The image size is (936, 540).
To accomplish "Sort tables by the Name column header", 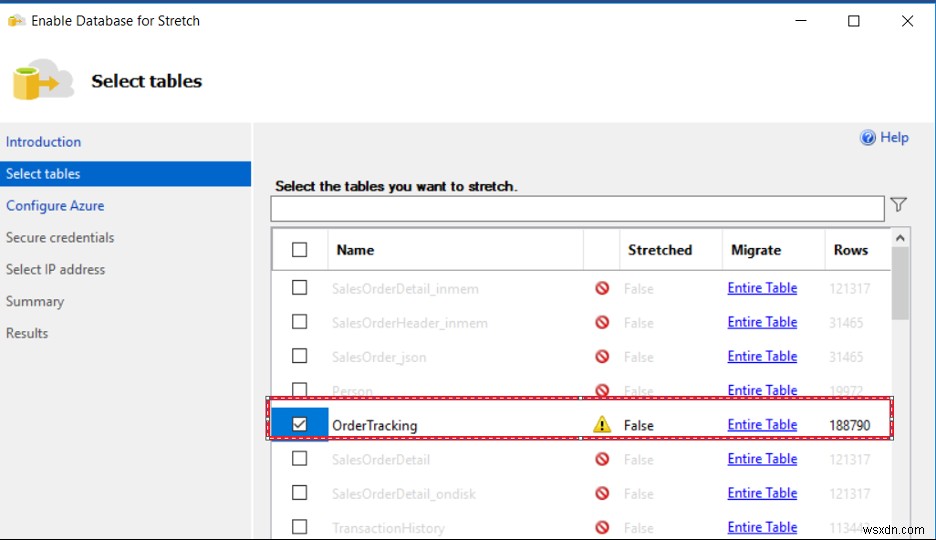I will click(x=355, y=250).
